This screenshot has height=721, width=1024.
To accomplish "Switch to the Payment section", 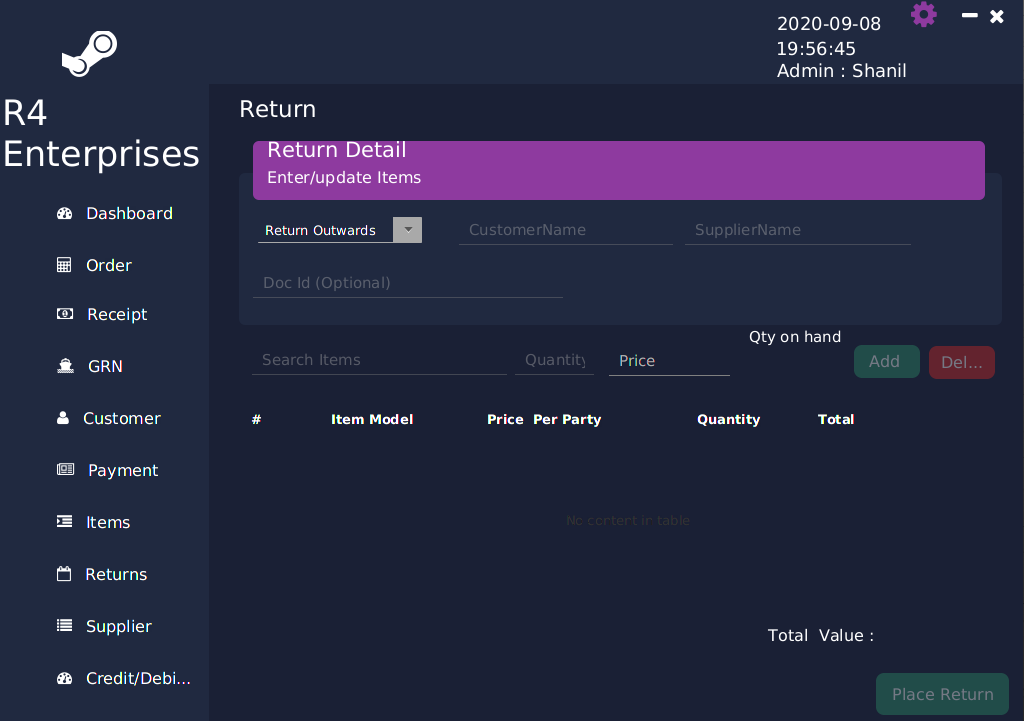I will point(123,471).
